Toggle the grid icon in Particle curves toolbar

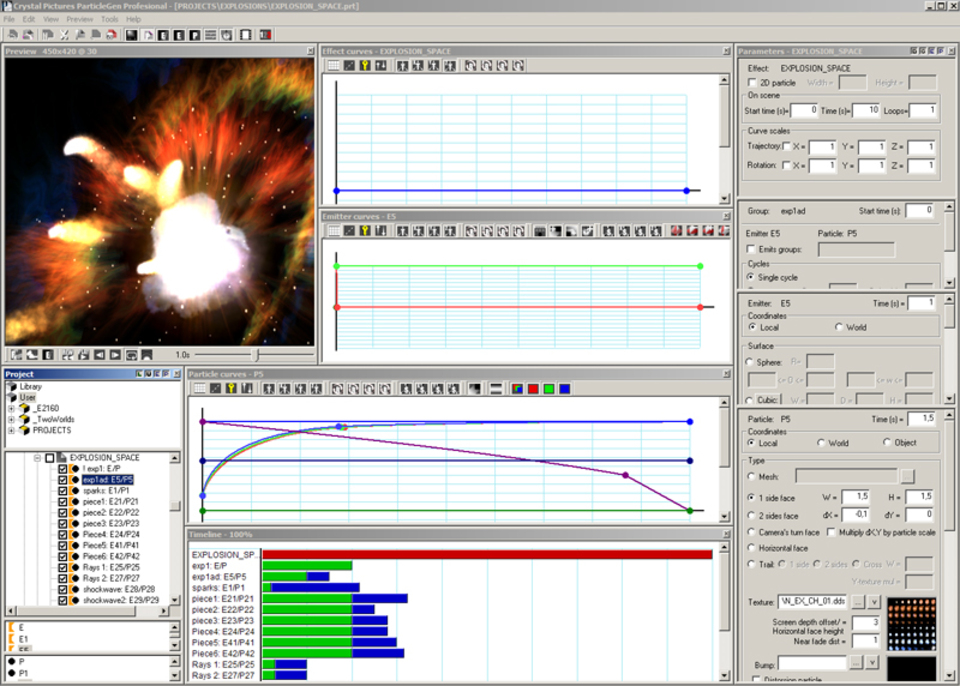coord(198,388)
